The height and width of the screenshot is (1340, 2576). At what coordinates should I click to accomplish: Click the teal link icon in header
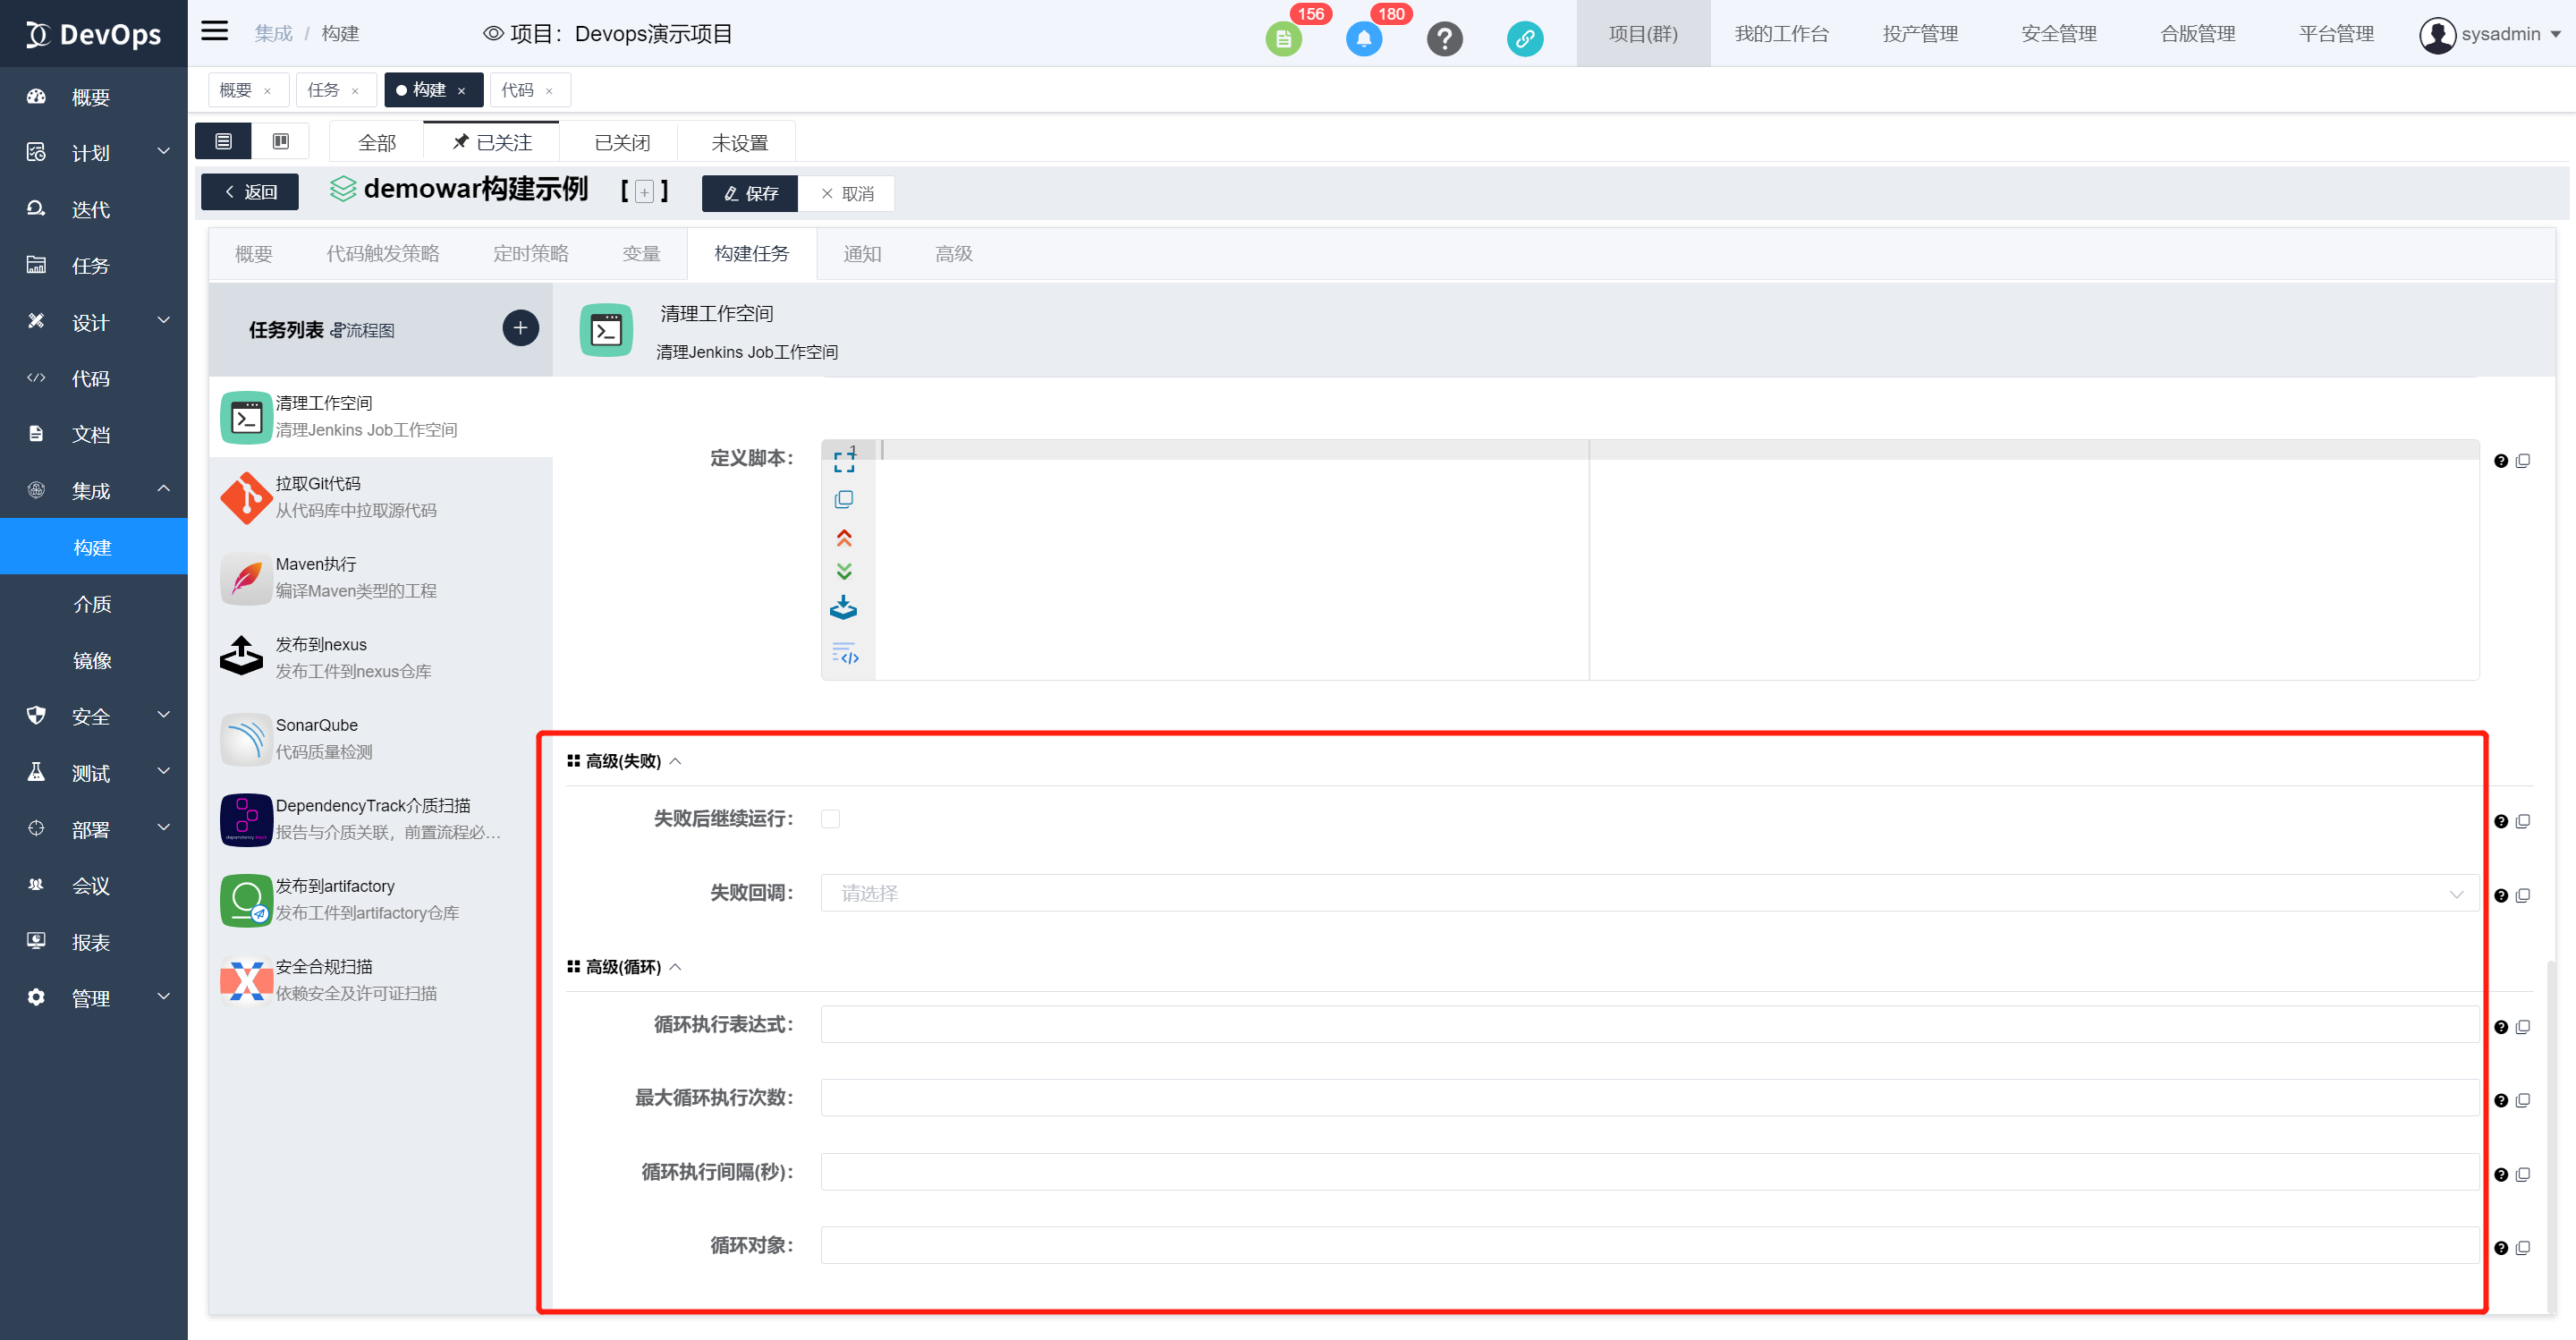point(1524,39)
